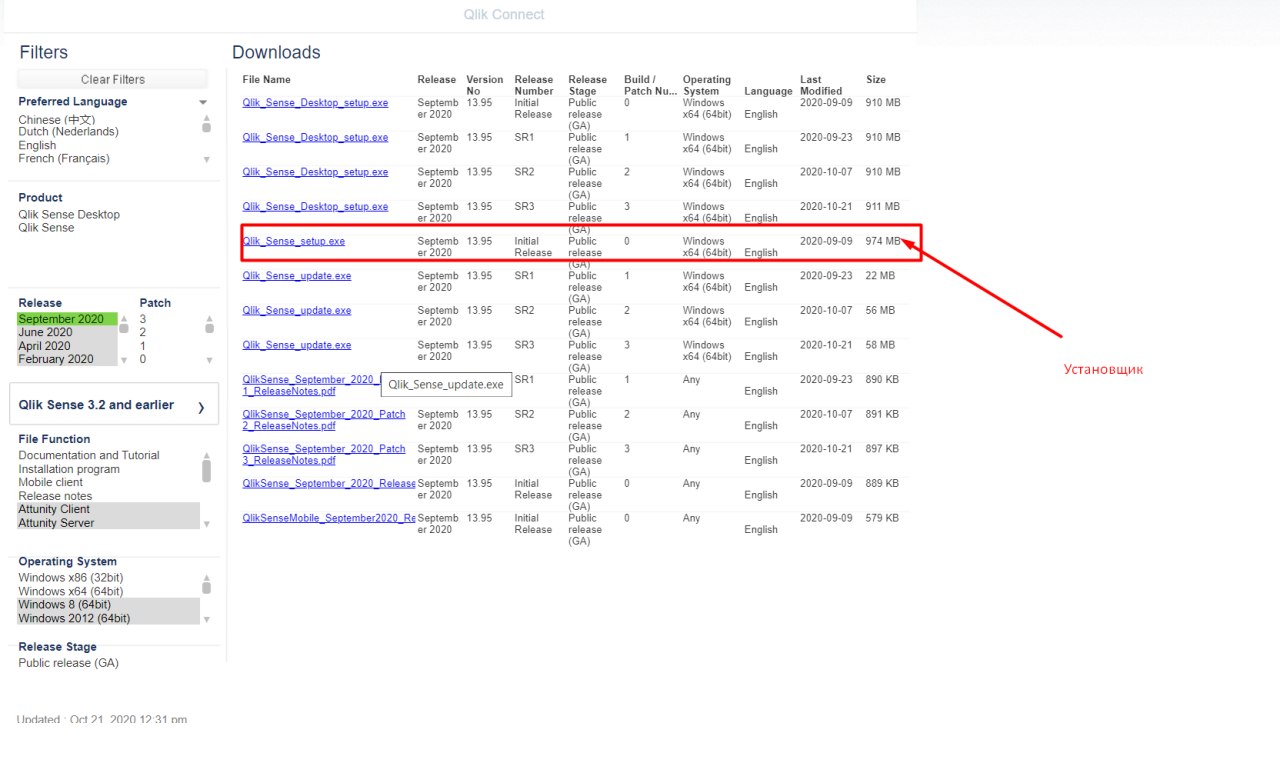Sort by Language column header

768,91
